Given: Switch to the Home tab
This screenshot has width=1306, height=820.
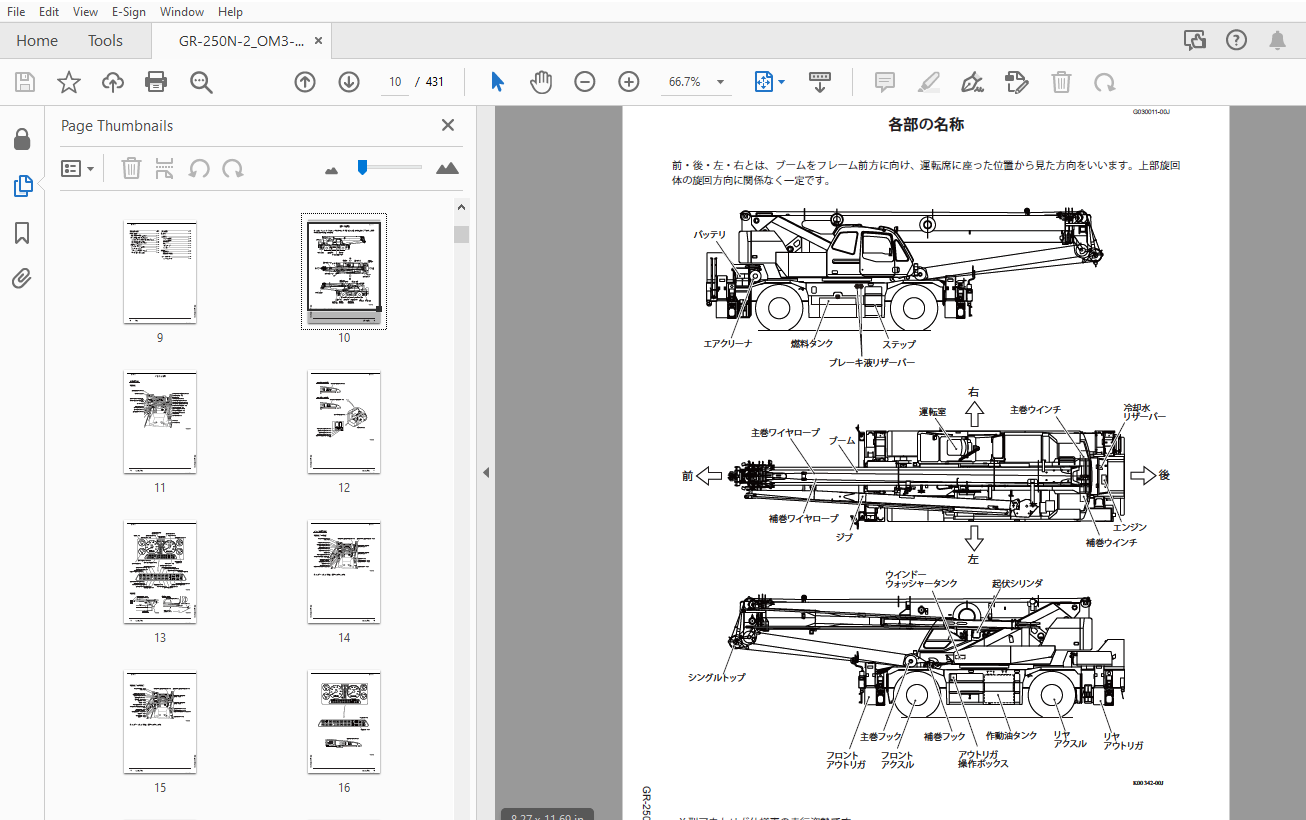Looking at the screenshot, I should click(x=37, y=41).
